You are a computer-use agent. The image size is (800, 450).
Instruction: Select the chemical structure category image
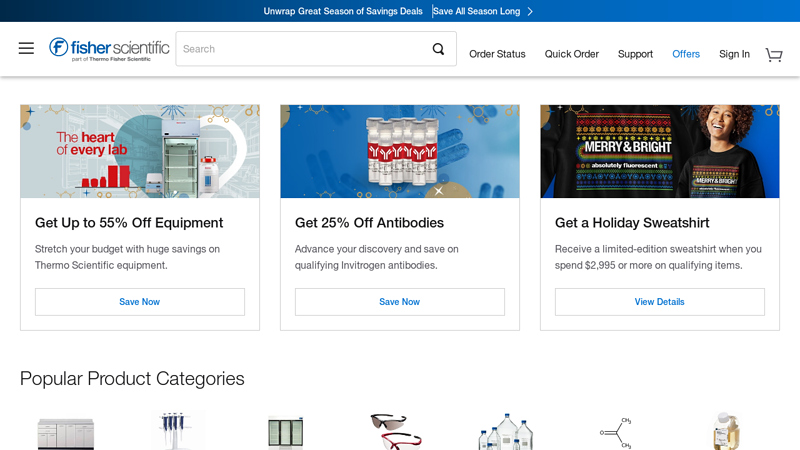(x=615, y=432)
